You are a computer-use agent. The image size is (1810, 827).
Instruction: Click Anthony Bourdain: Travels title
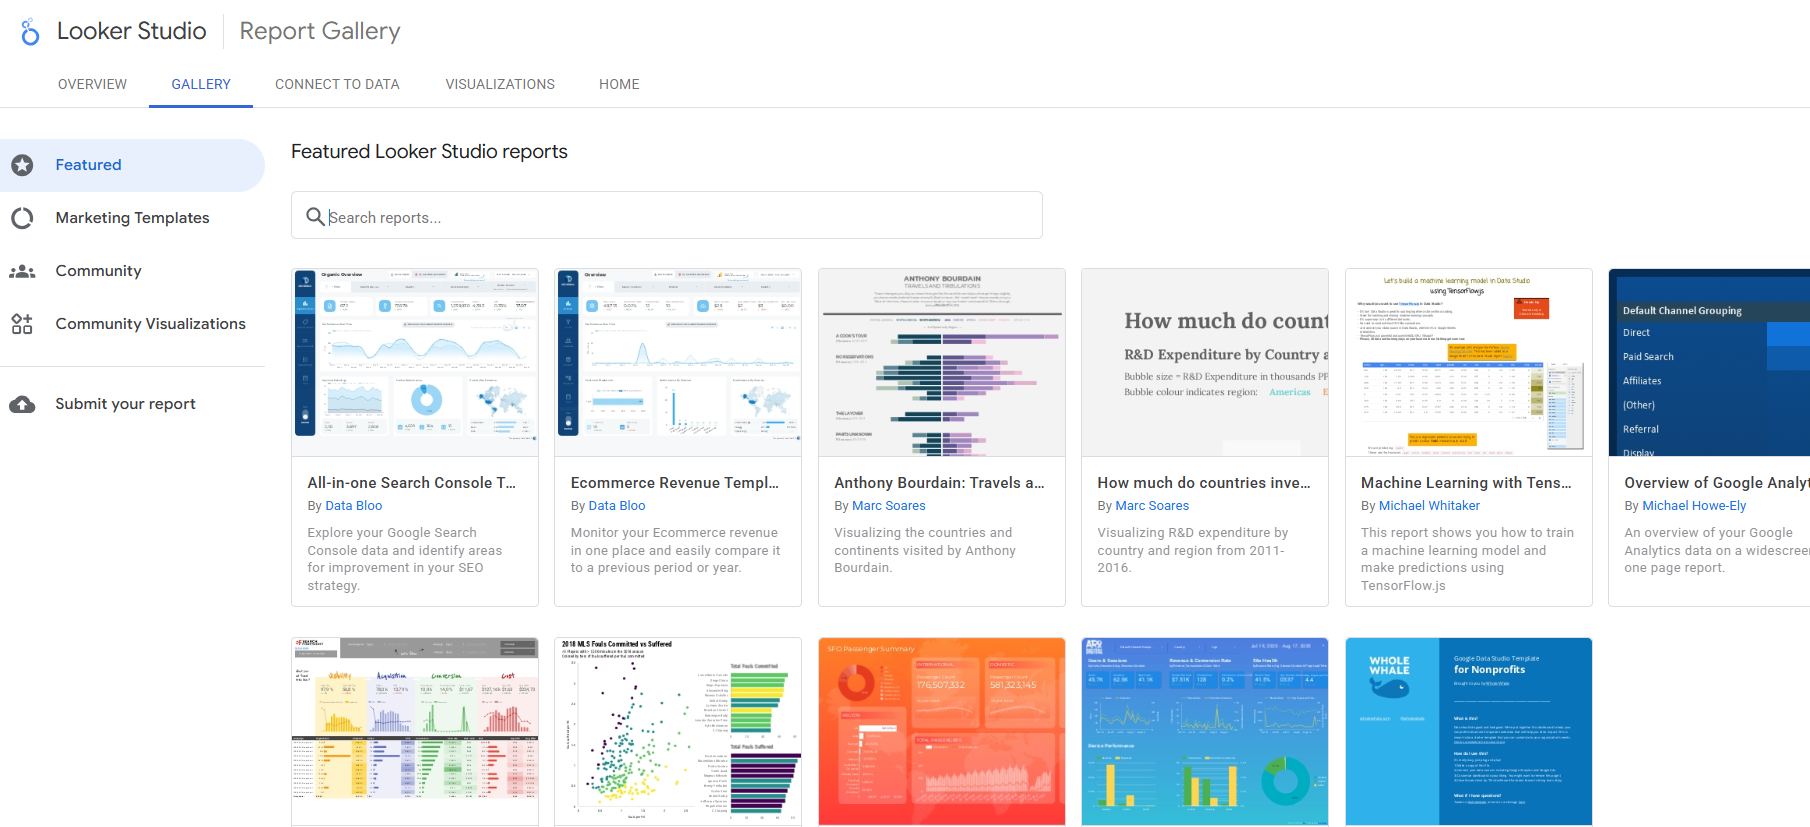(939, 483)
